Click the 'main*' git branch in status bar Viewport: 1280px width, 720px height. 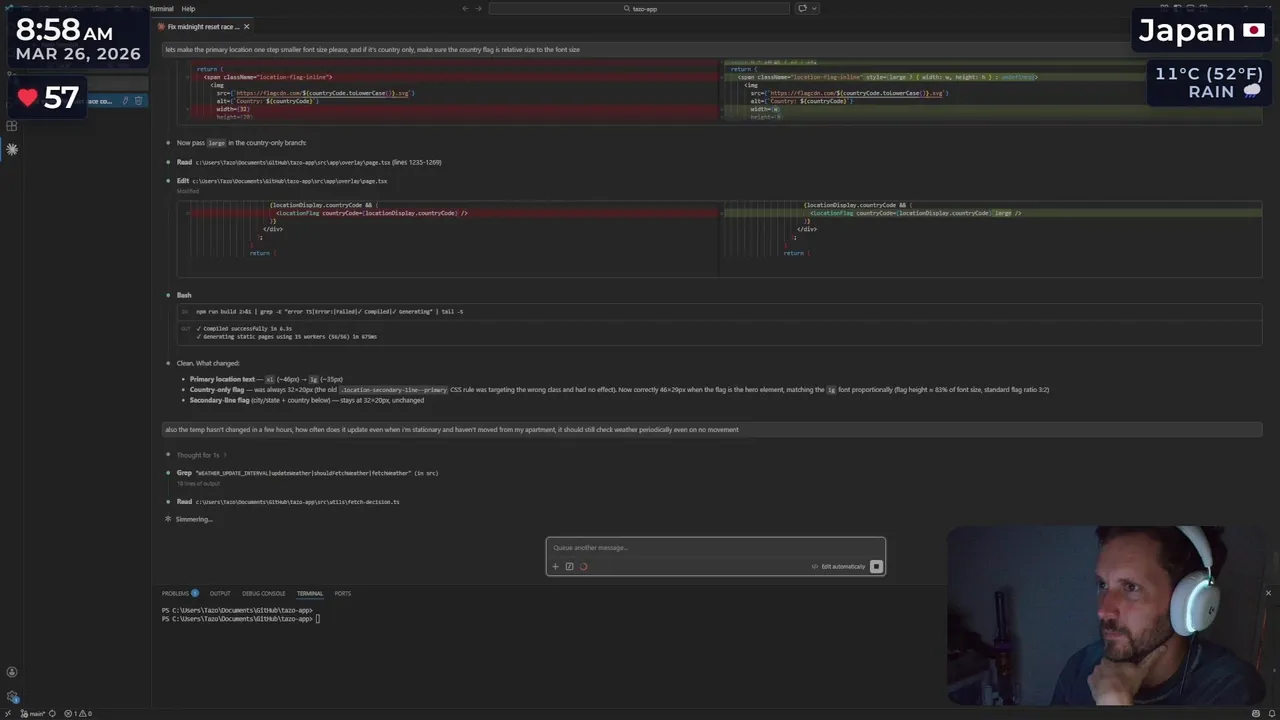[x=33, y=713]
